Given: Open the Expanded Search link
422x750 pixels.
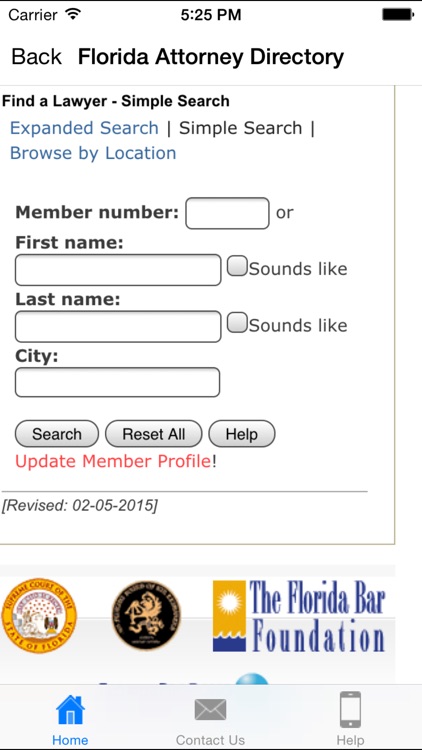Looking at the screenshot, I should coord(84,128).
